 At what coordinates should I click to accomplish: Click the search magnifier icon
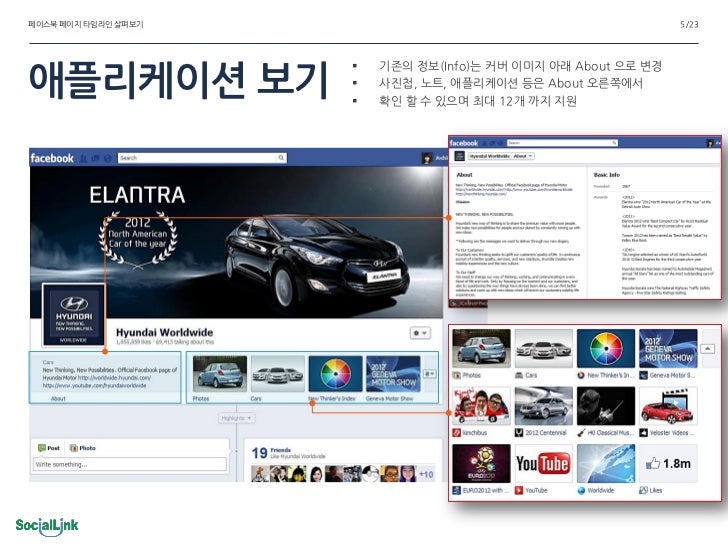point(281,158)
